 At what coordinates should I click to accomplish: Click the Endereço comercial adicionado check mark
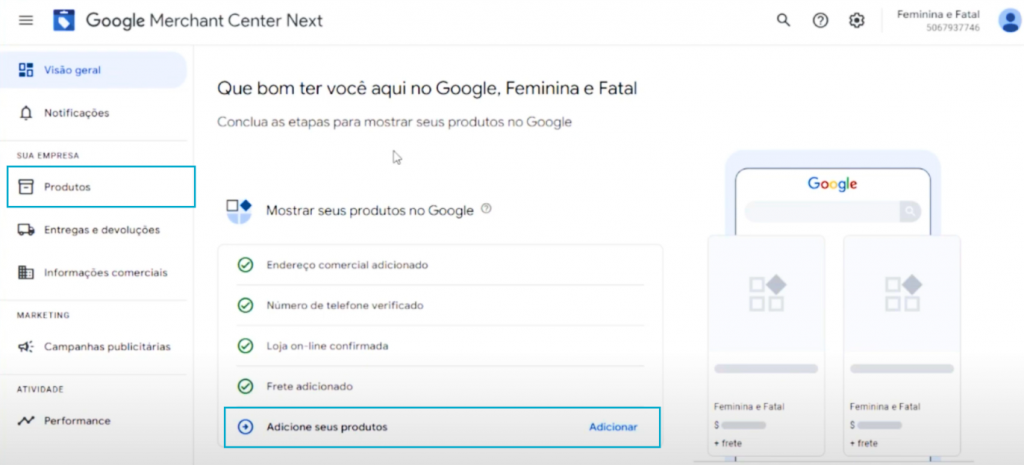pos(245,265)
